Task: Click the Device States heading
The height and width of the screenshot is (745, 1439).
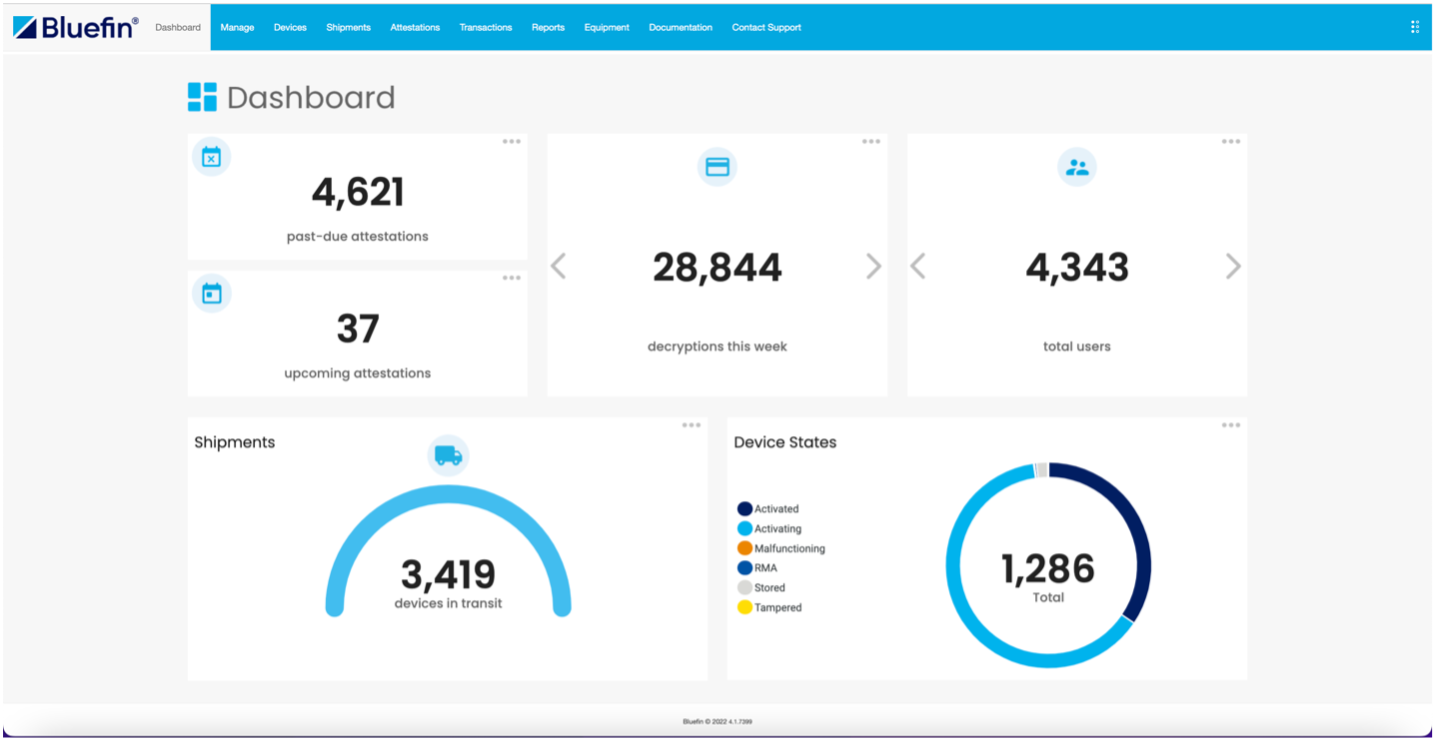Action: [785, 442]
